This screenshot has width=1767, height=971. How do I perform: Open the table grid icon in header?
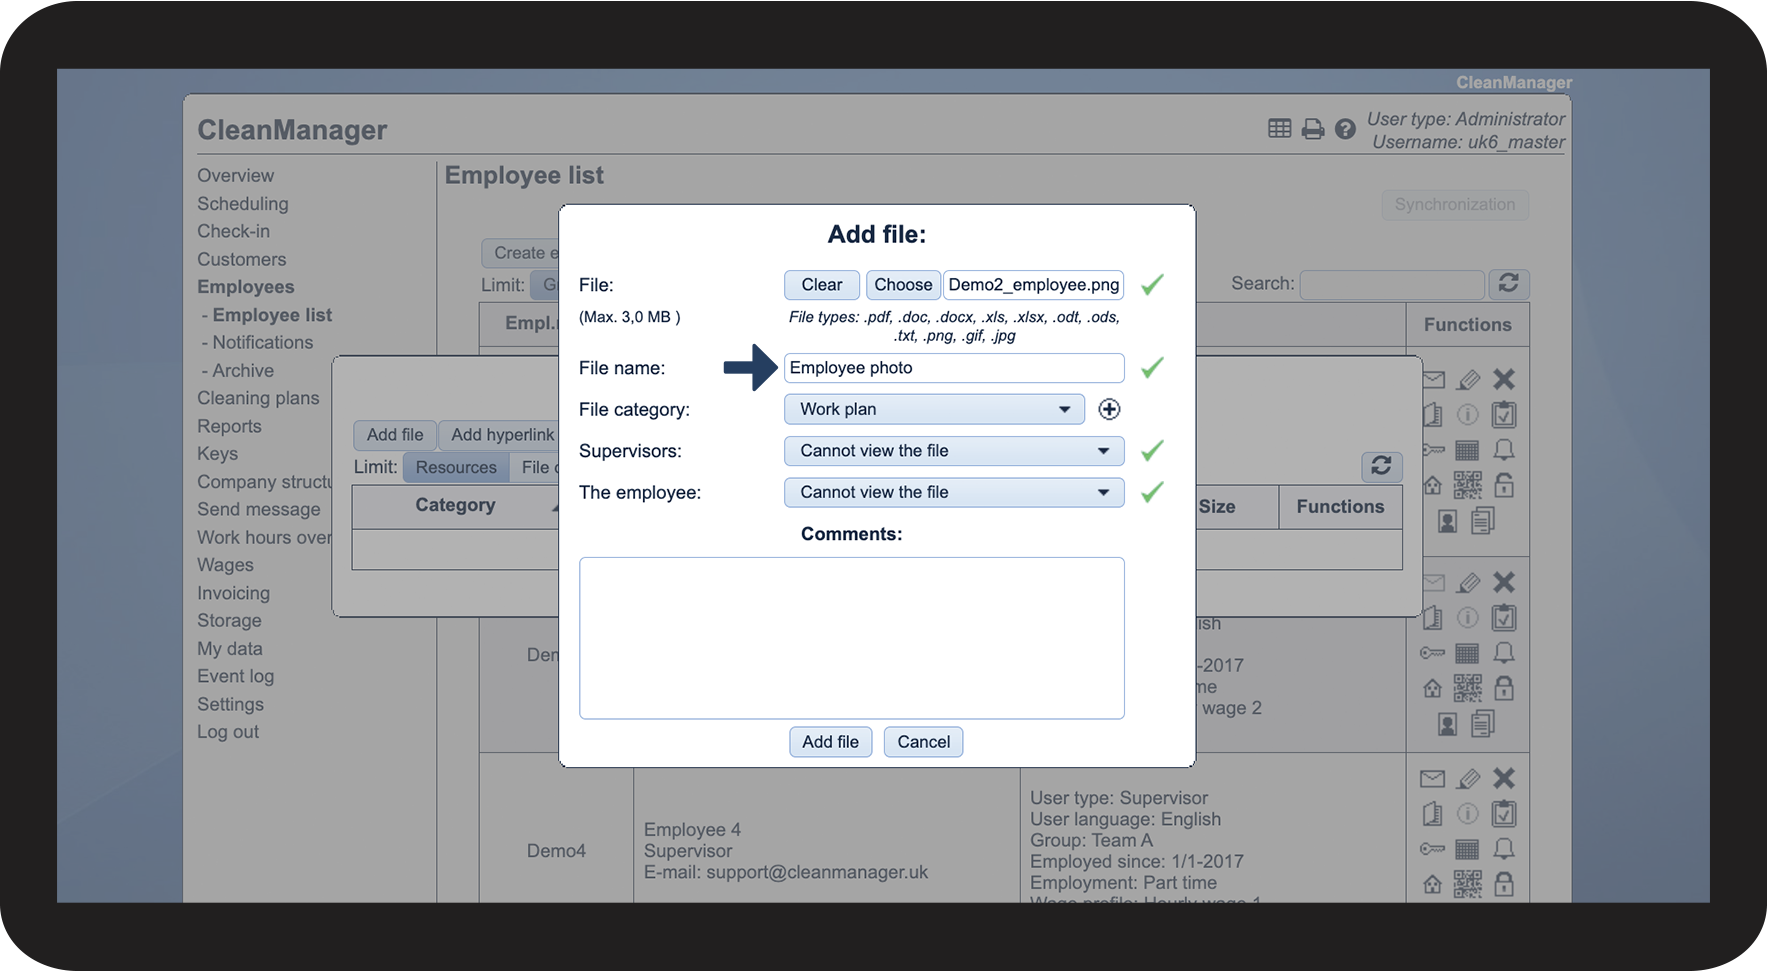(x=1279, y=128)
